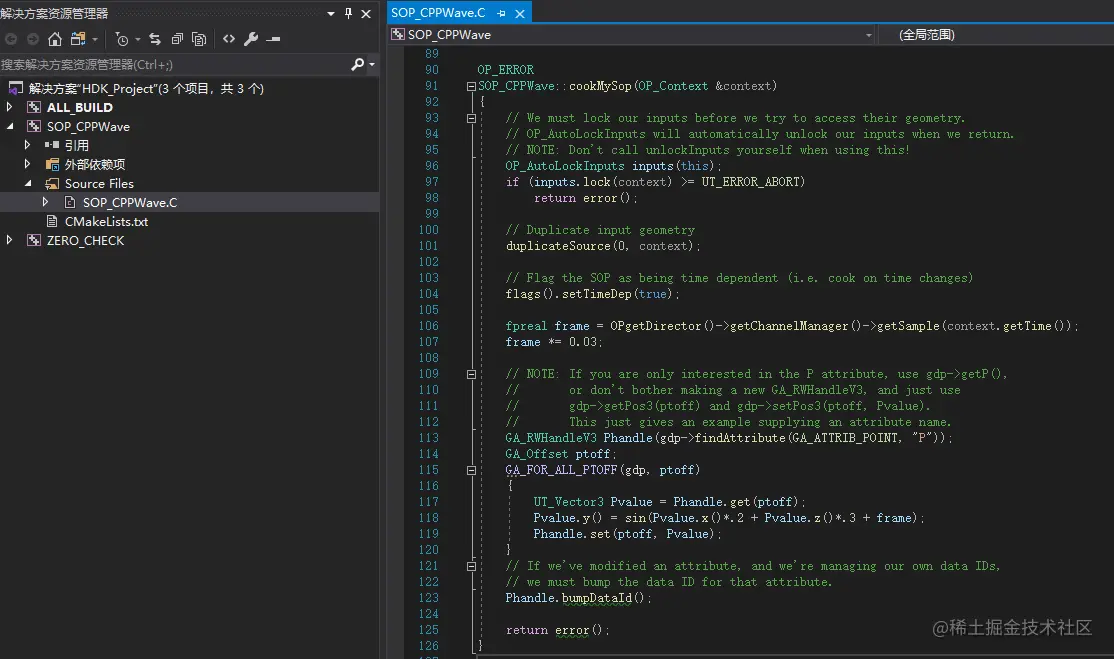Open the 全局范围 scope dropdown
This screenshot has width=1114, height=659.
point(997,35)
